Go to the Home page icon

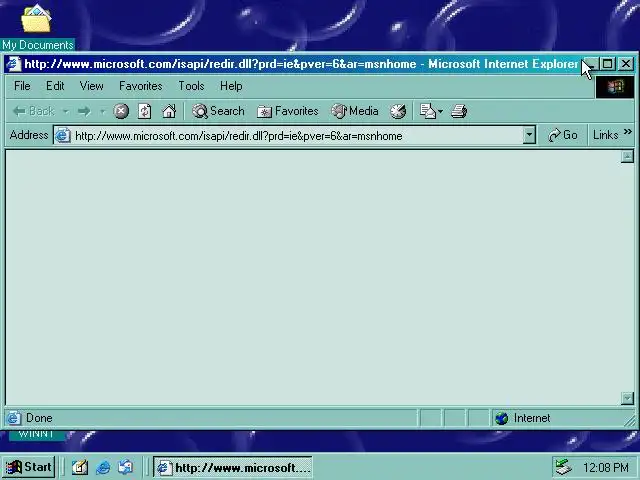tap(169, 111)
